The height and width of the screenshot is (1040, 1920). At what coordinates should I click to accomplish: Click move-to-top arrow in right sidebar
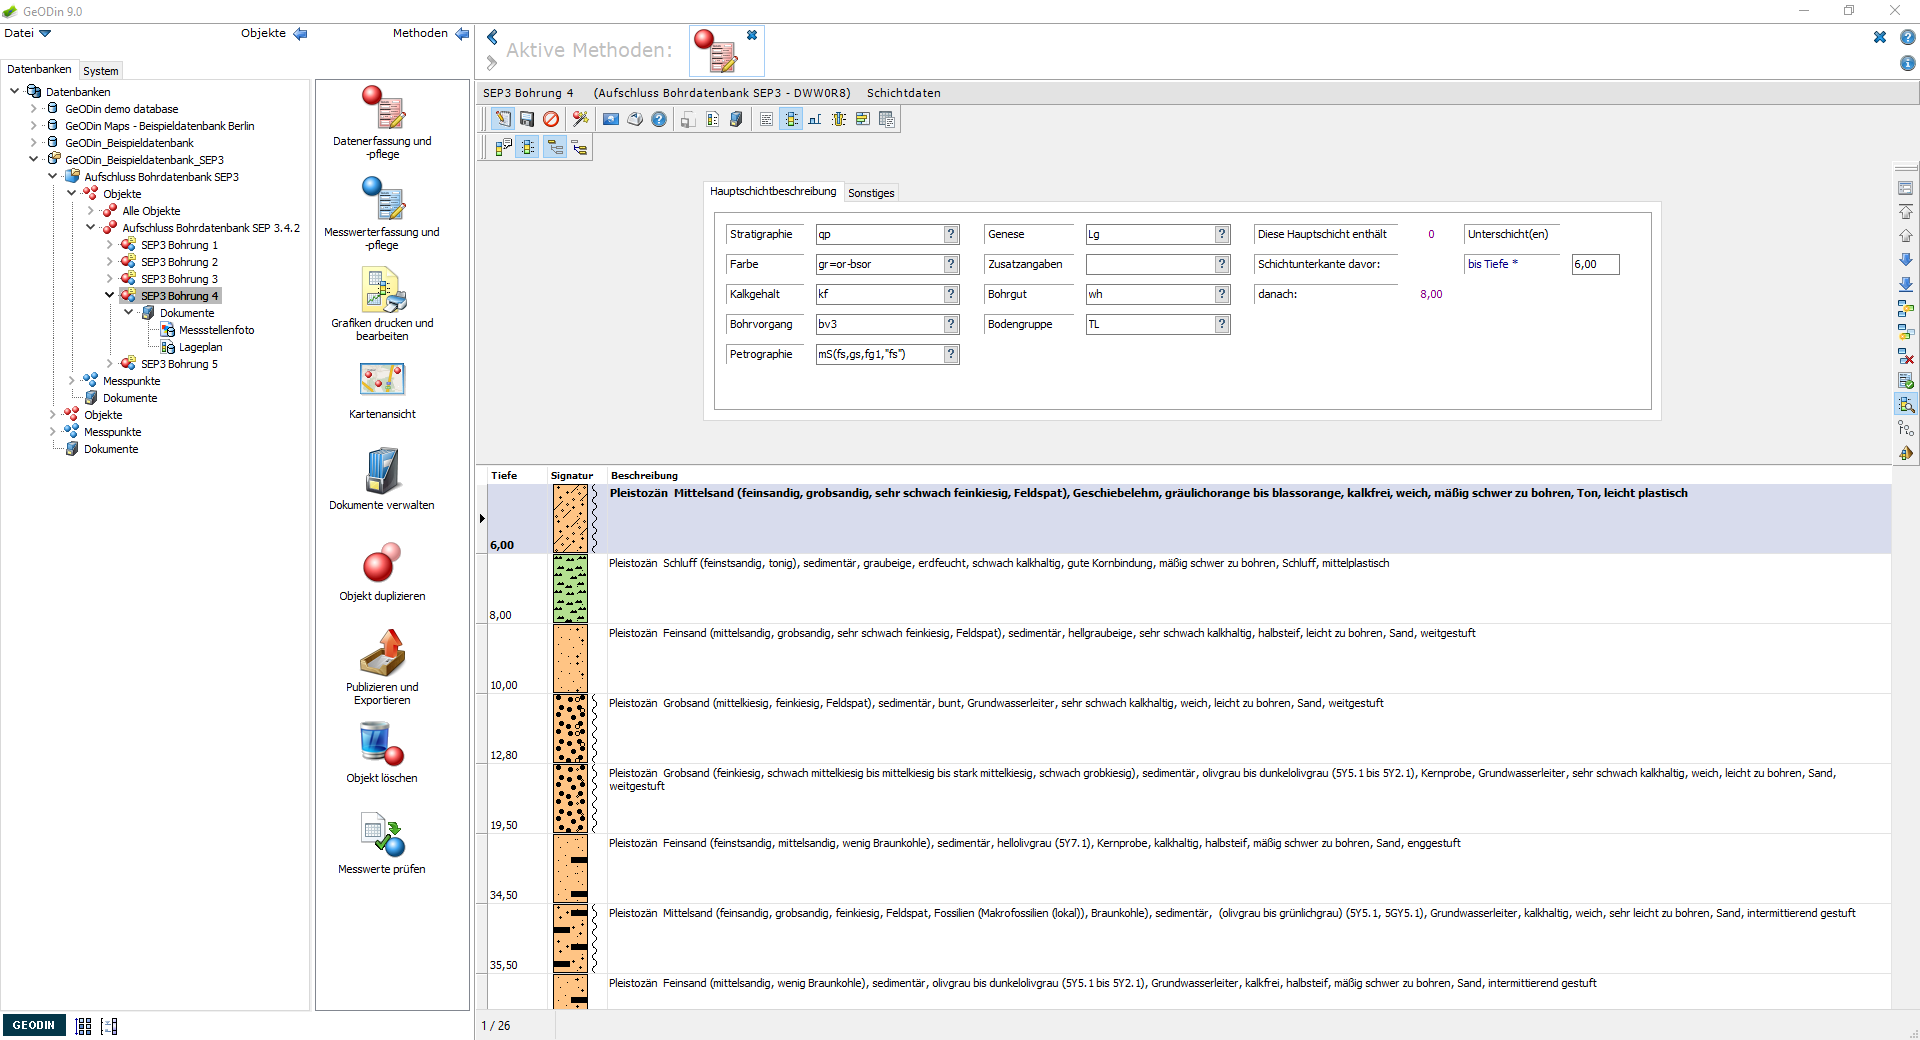[x=1906, y=212]
